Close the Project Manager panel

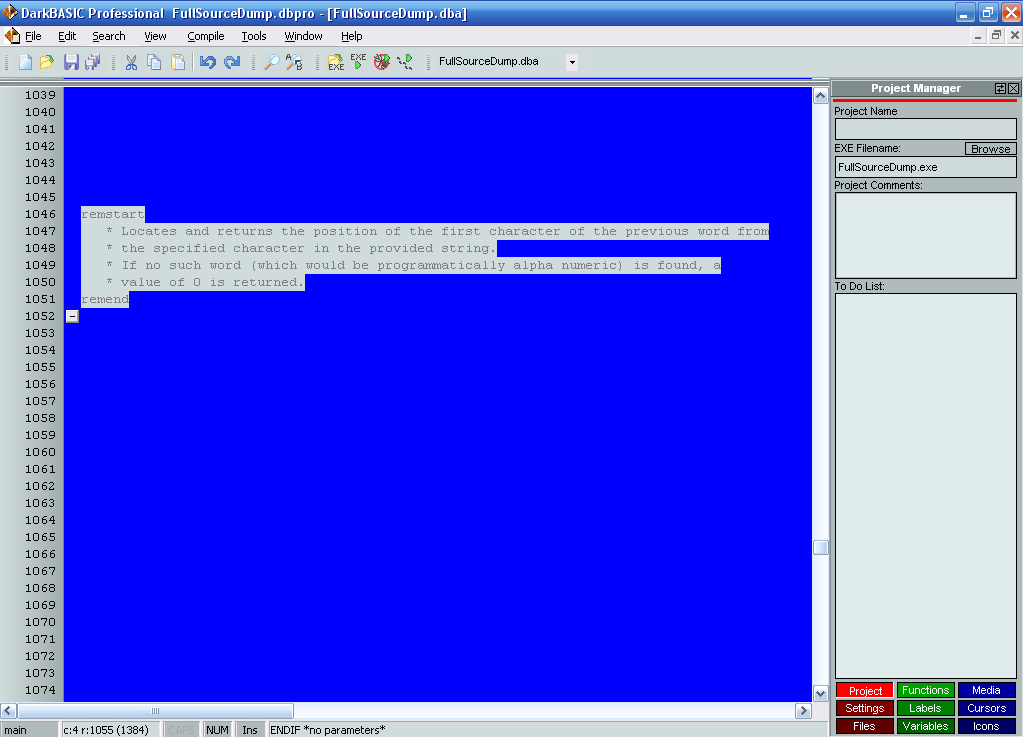pyautogui.click(x=1013, y=88)
